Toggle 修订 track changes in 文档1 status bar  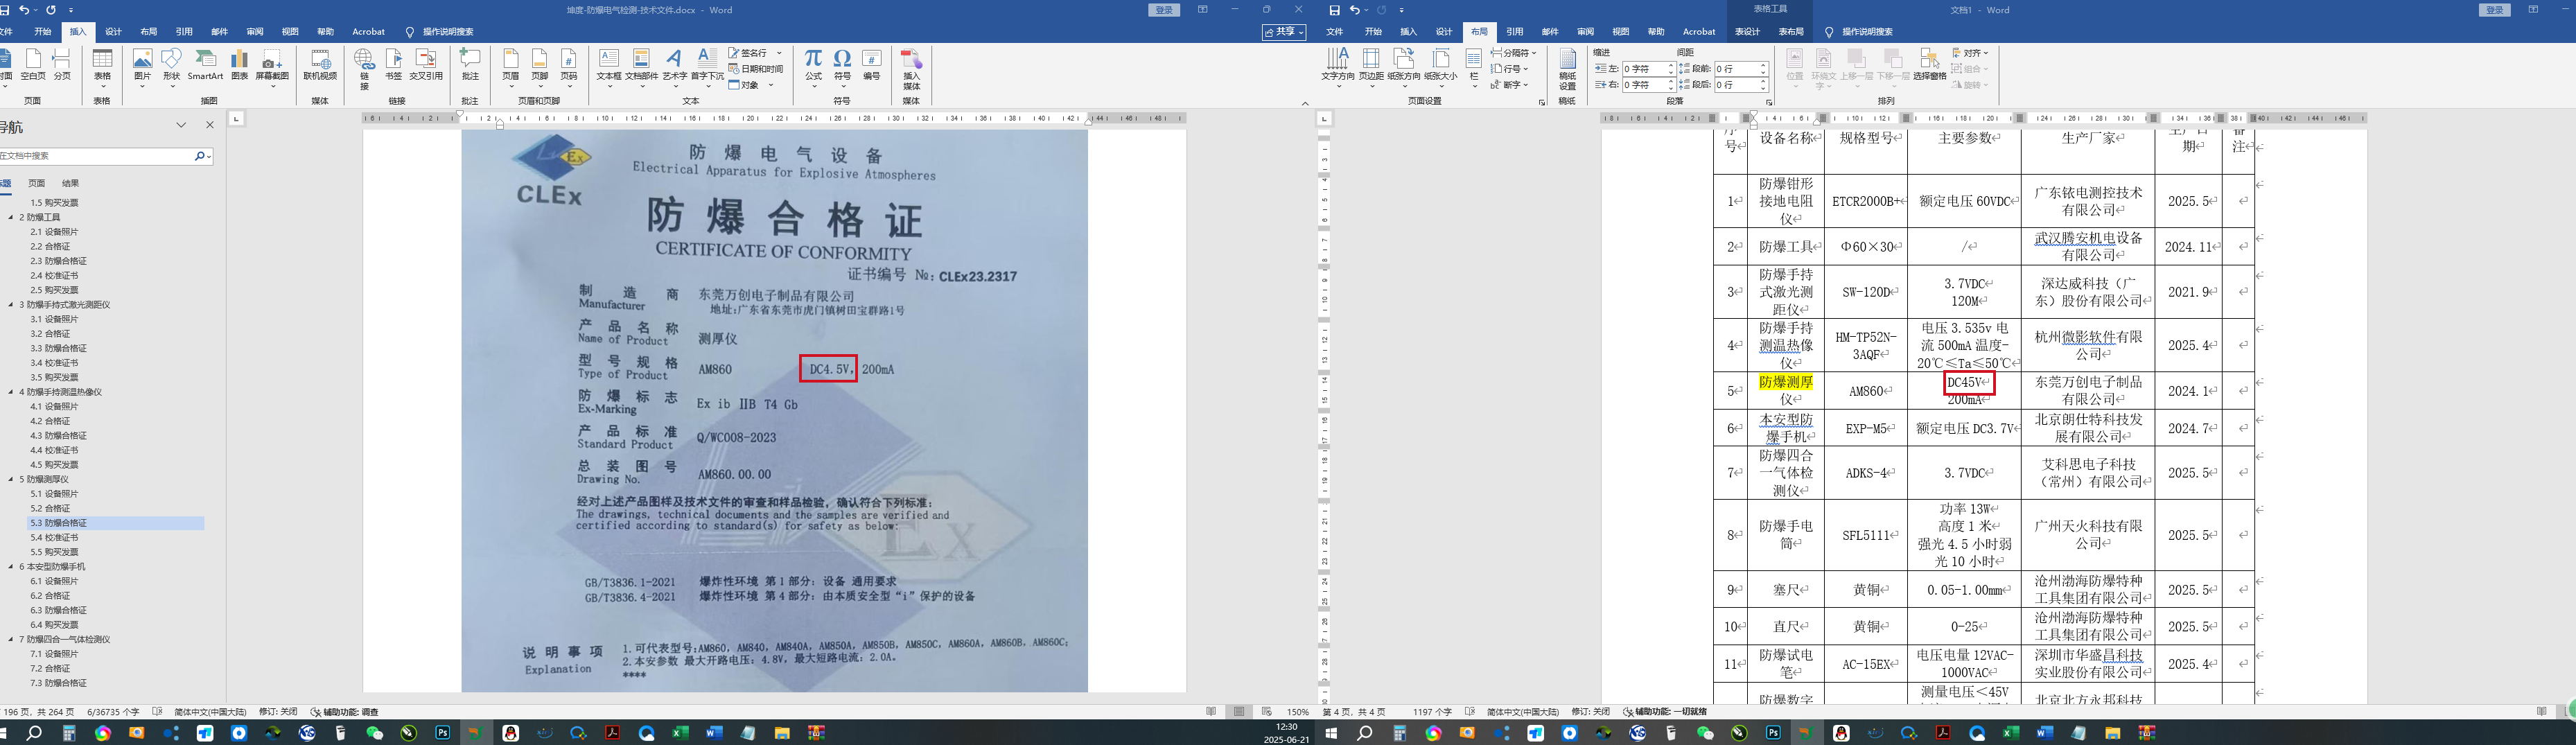[1591, 712]
